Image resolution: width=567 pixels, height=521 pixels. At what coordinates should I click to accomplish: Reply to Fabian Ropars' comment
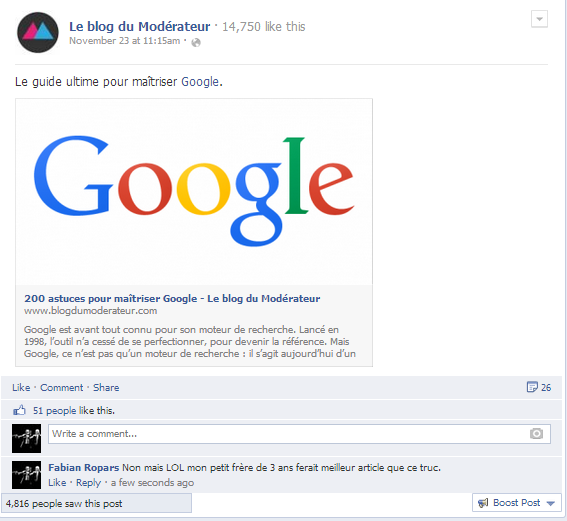click(x=88, y=483)
